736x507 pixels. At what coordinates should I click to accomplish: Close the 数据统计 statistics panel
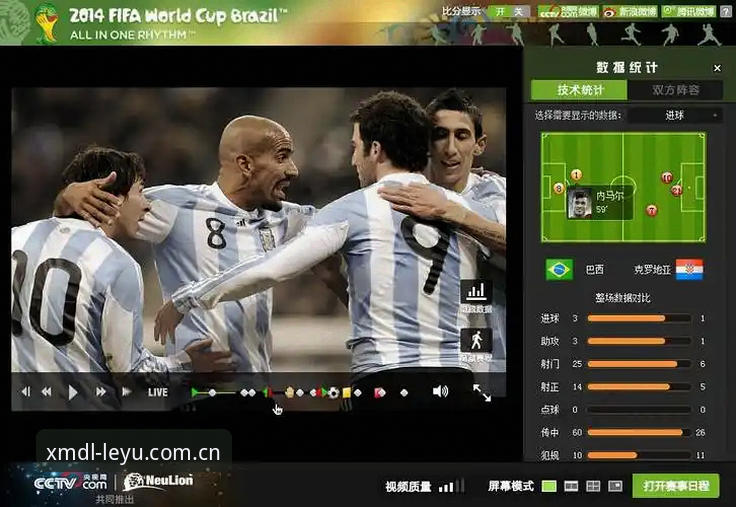717,68
